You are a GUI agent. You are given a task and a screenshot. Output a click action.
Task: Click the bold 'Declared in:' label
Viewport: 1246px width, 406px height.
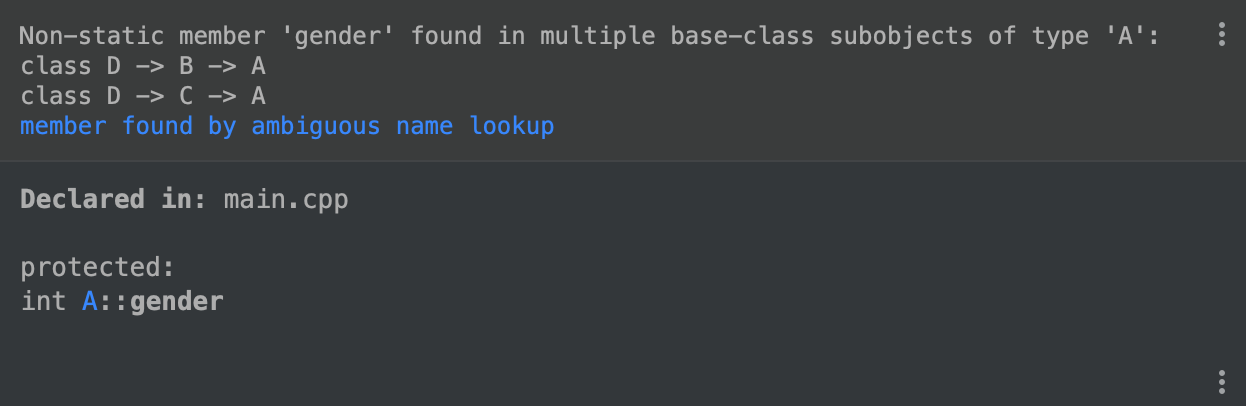point(112,199)
